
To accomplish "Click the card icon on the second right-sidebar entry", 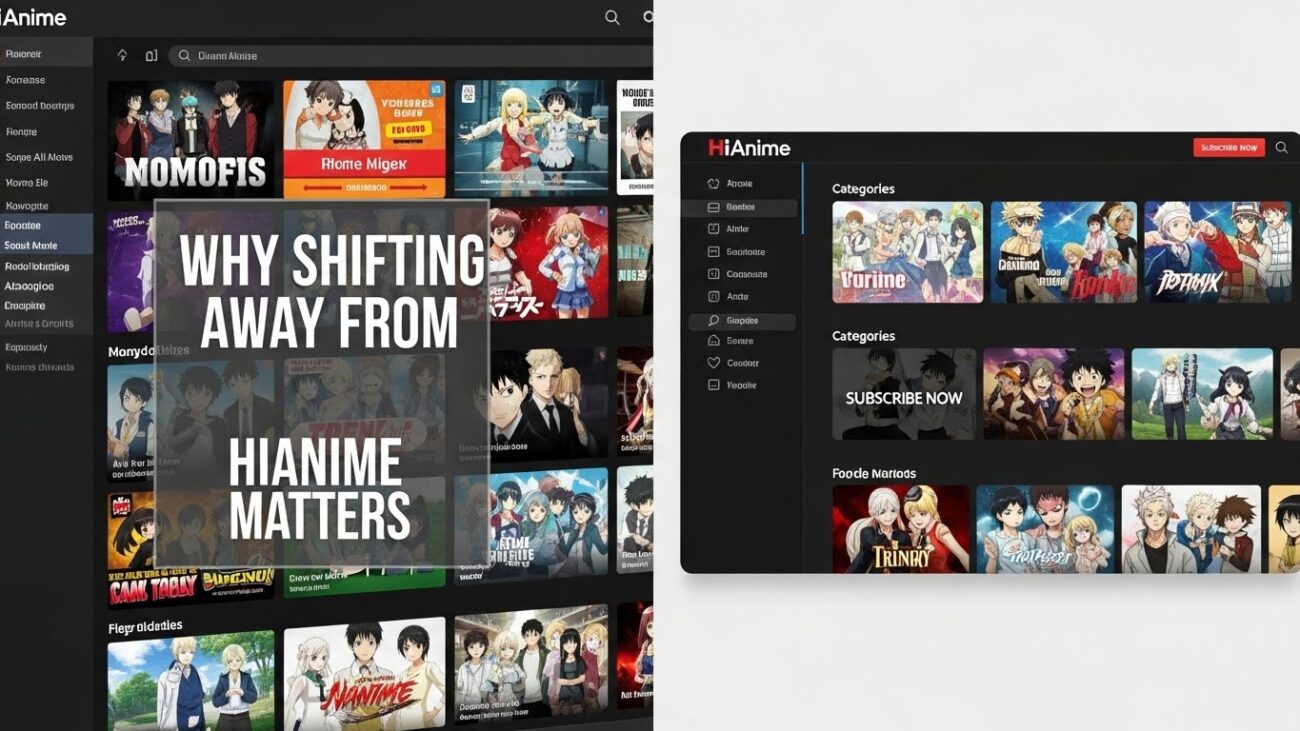I will point(714,207).
